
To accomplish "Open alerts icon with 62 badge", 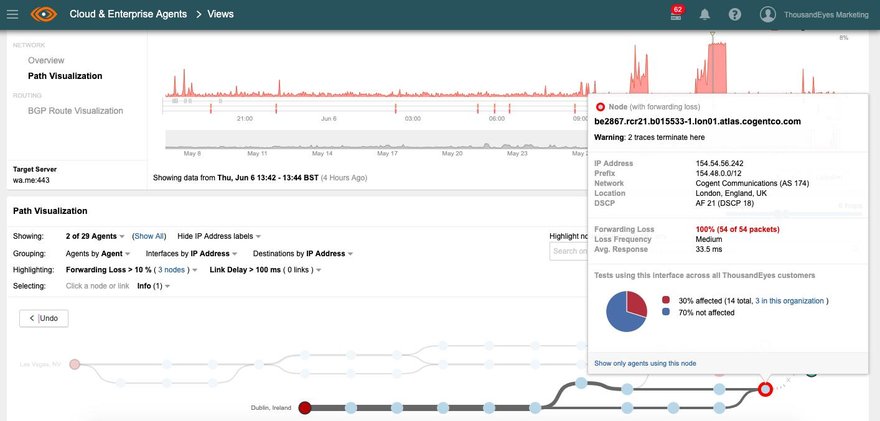I will click(676, 13).
